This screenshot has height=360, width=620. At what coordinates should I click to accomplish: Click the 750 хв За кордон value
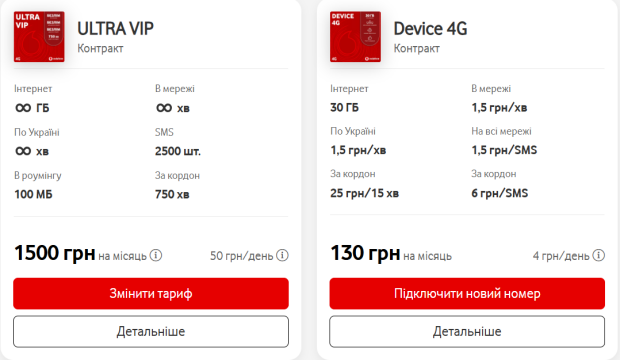[x=172, y=194]
